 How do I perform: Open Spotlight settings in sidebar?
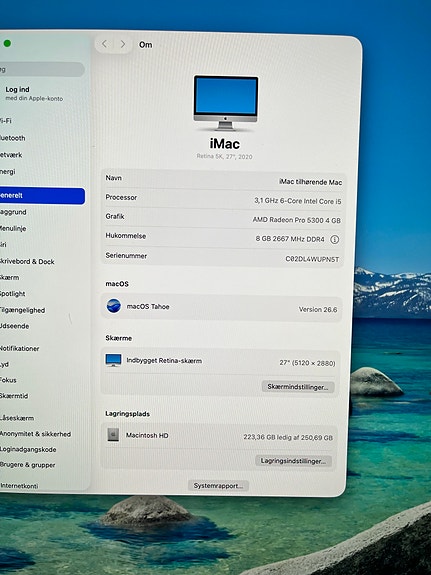(13, 294)
